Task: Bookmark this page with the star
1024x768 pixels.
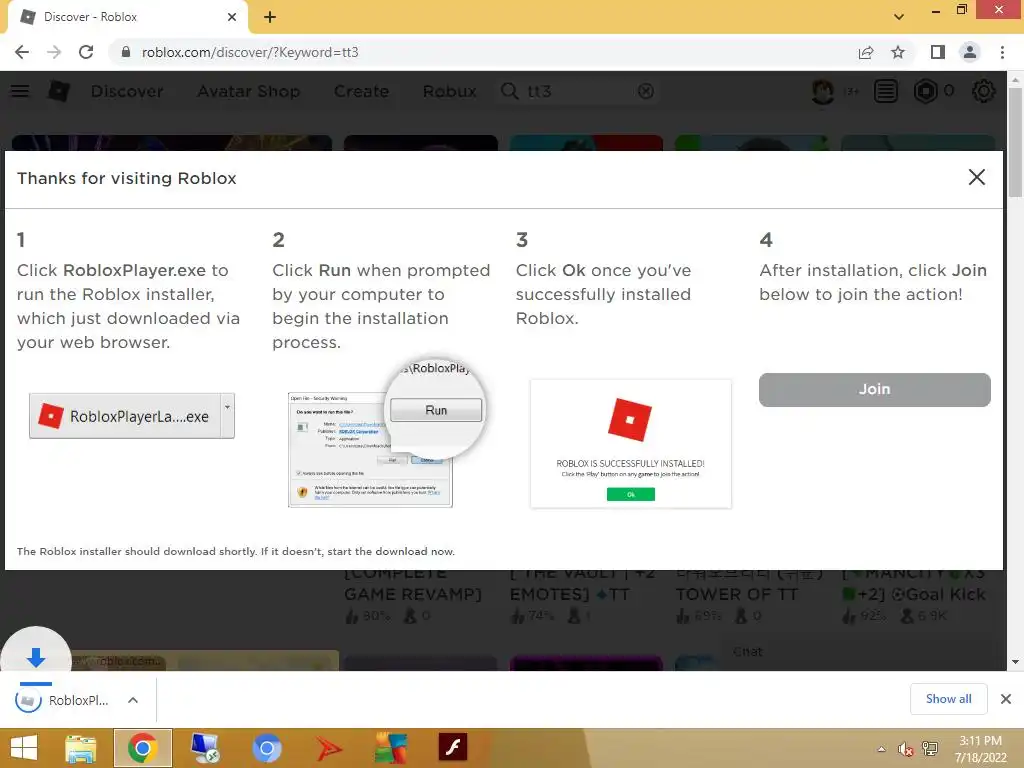Action: (898, 52)
